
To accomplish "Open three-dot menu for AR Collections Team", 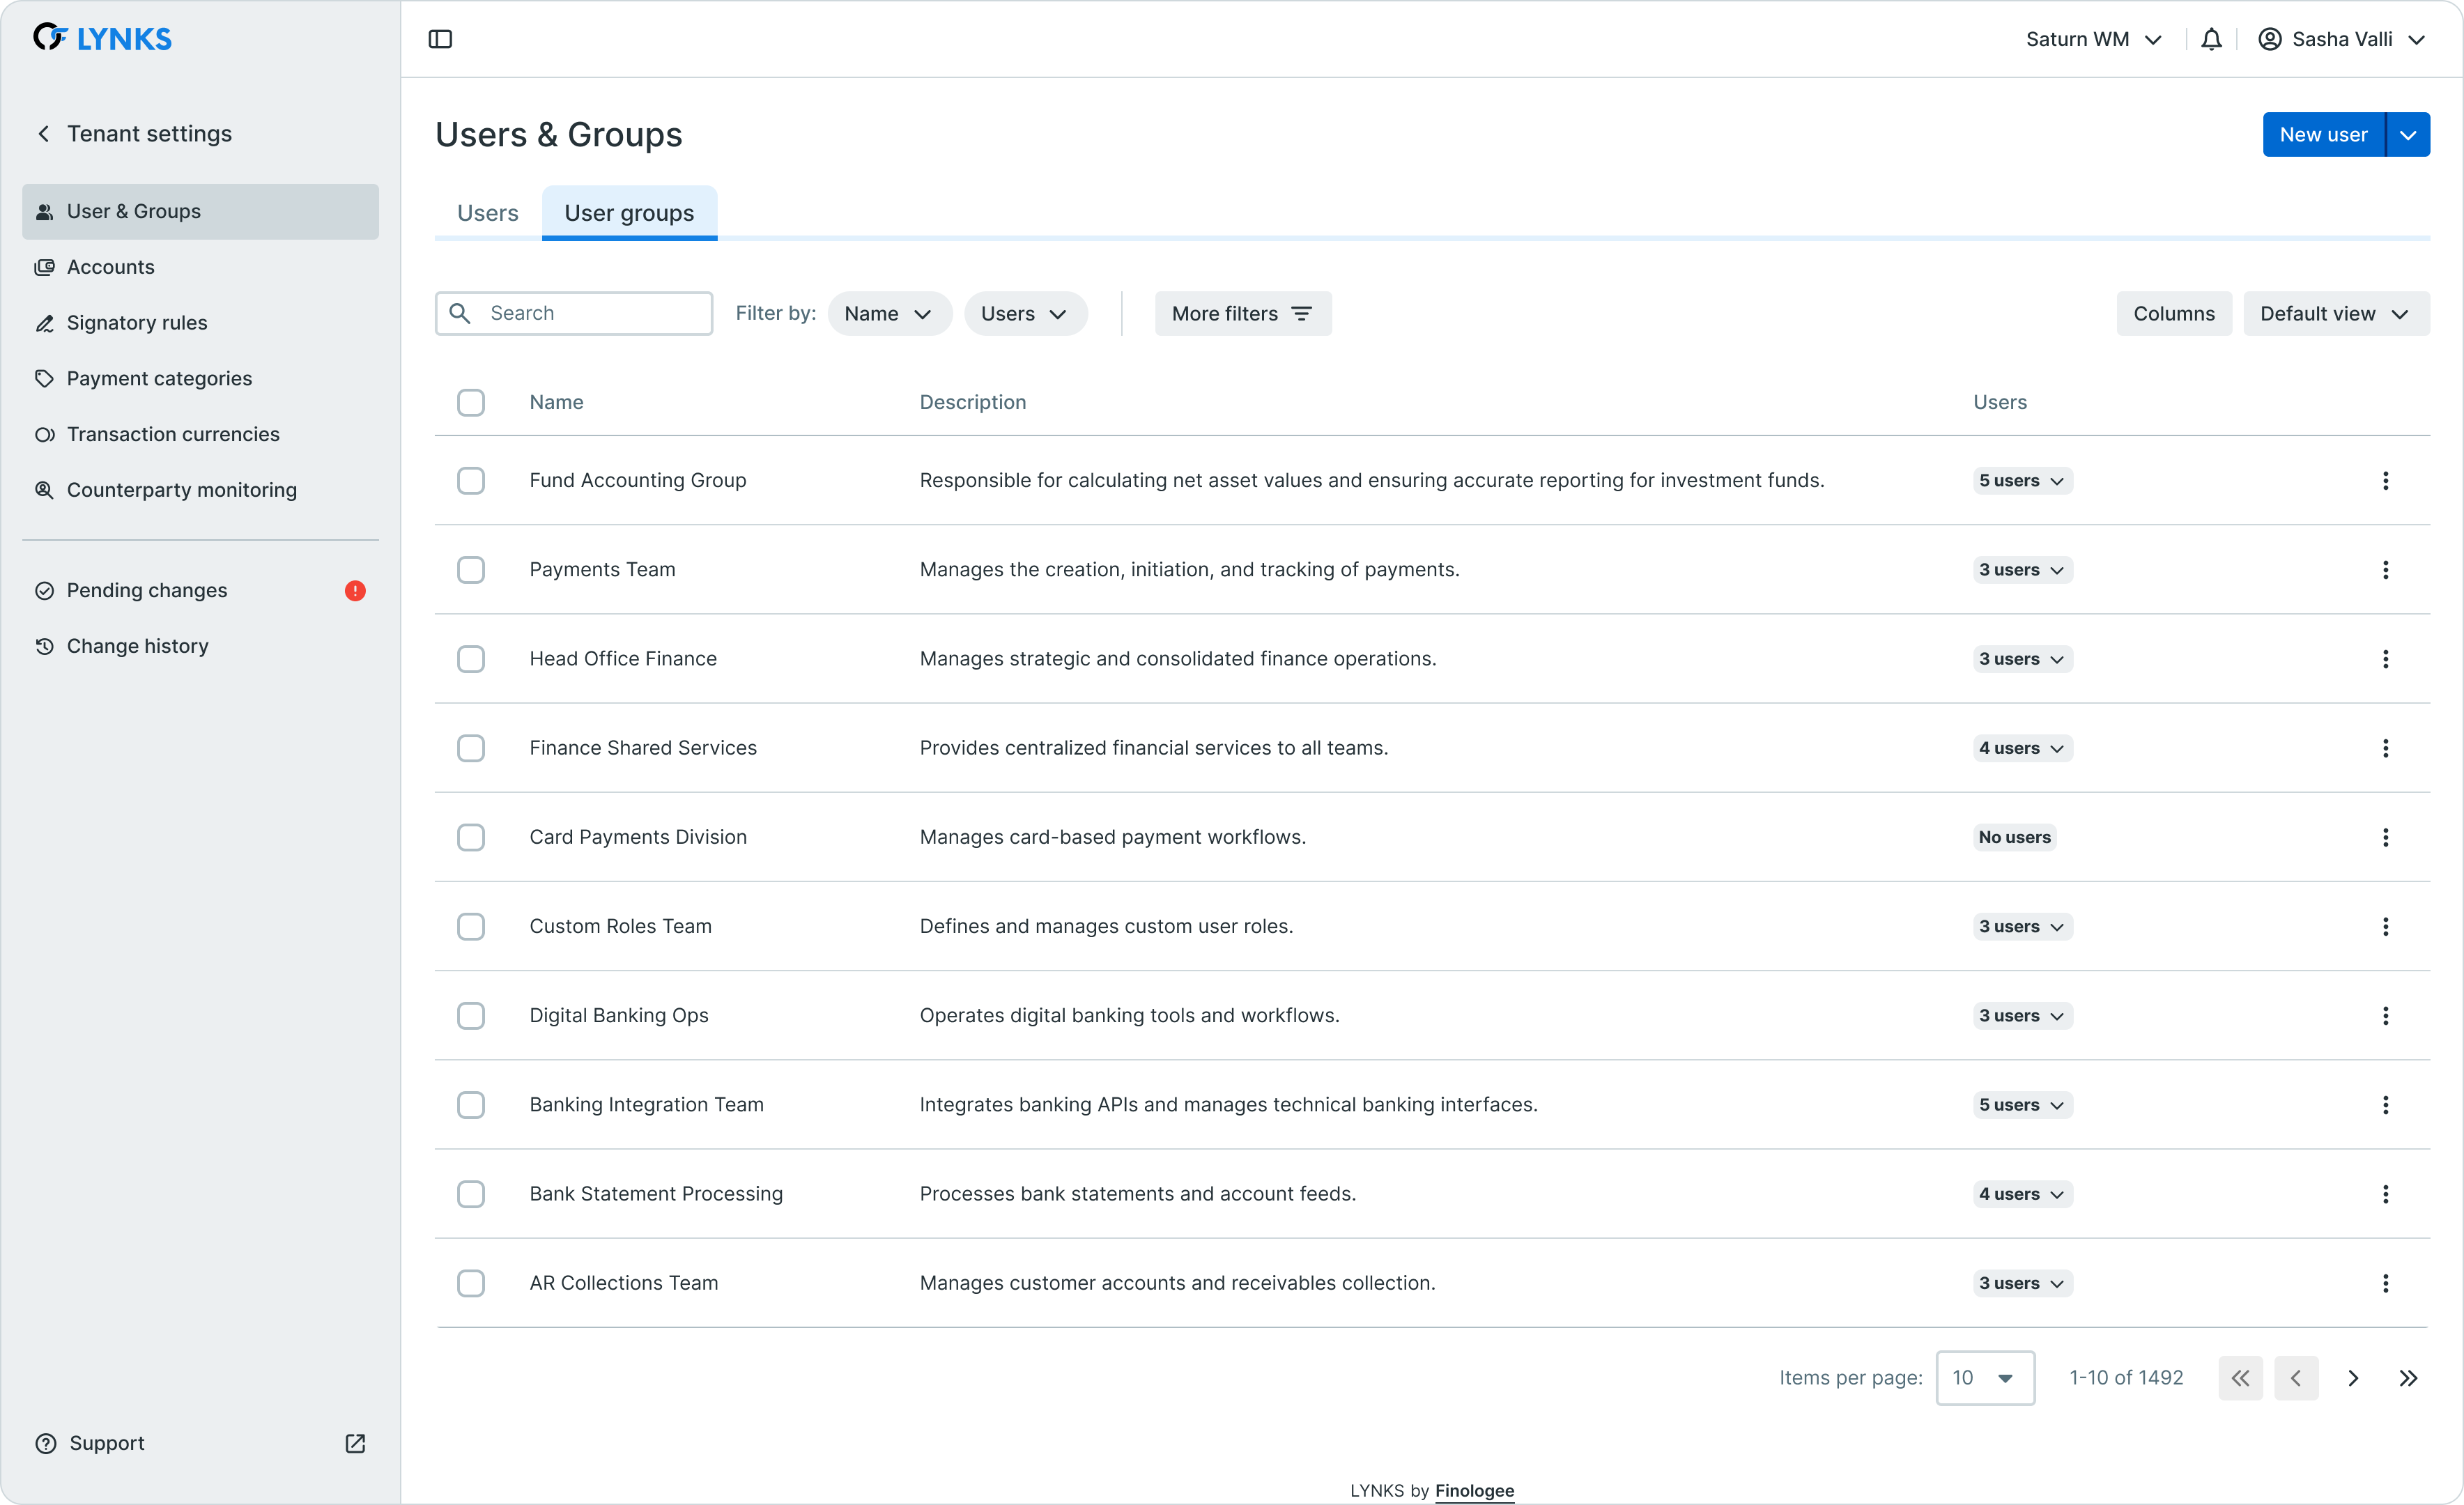I will pos(2385,1283).
